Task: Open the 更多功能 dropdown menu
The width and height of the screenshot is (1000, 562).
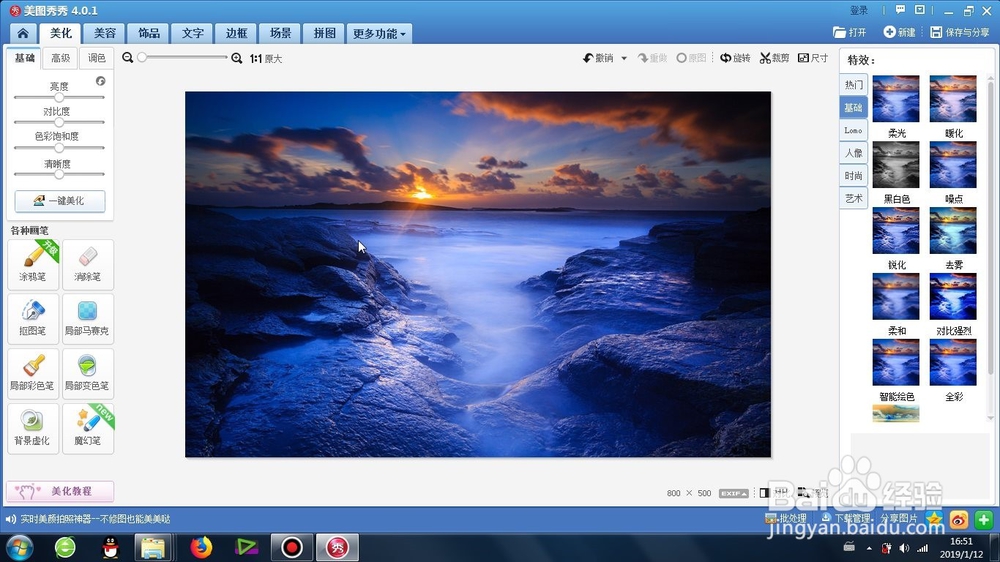Action: tap(379, 33)
